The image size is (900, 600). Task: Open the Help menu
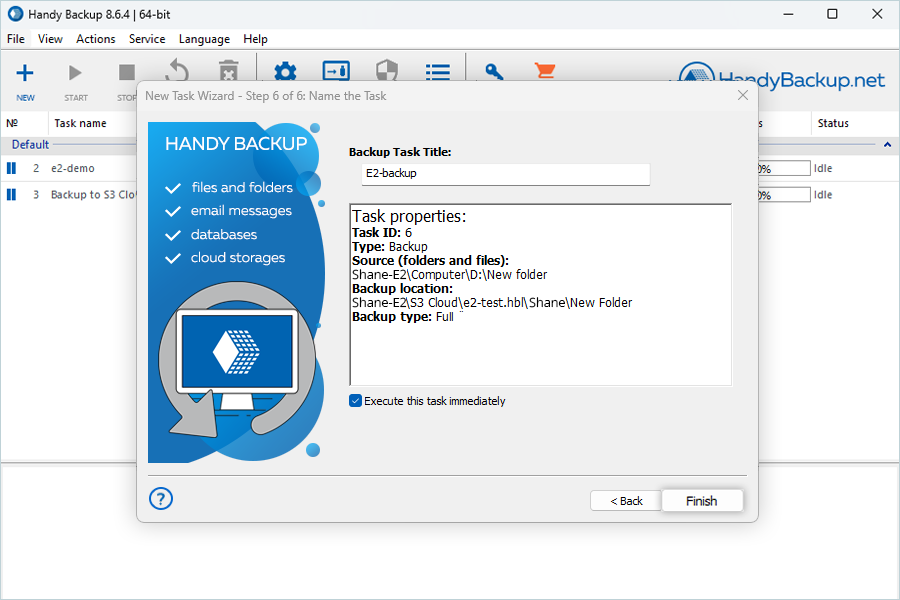[255, 39]
